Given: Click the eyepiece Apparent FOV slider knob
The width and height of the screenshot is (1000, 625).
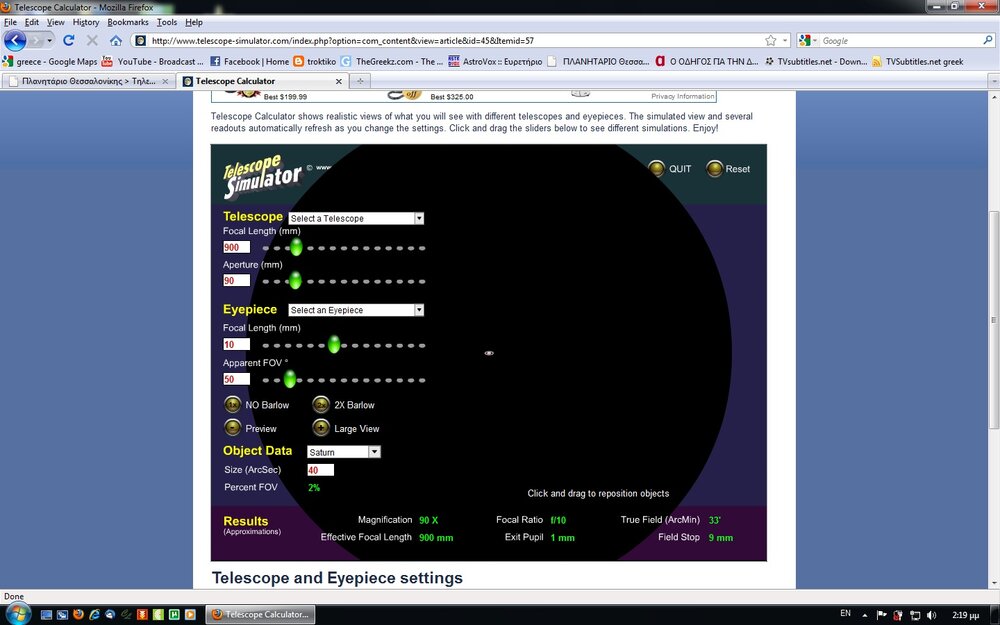Looking at the screenshot, I should click(x=290, y=379).
